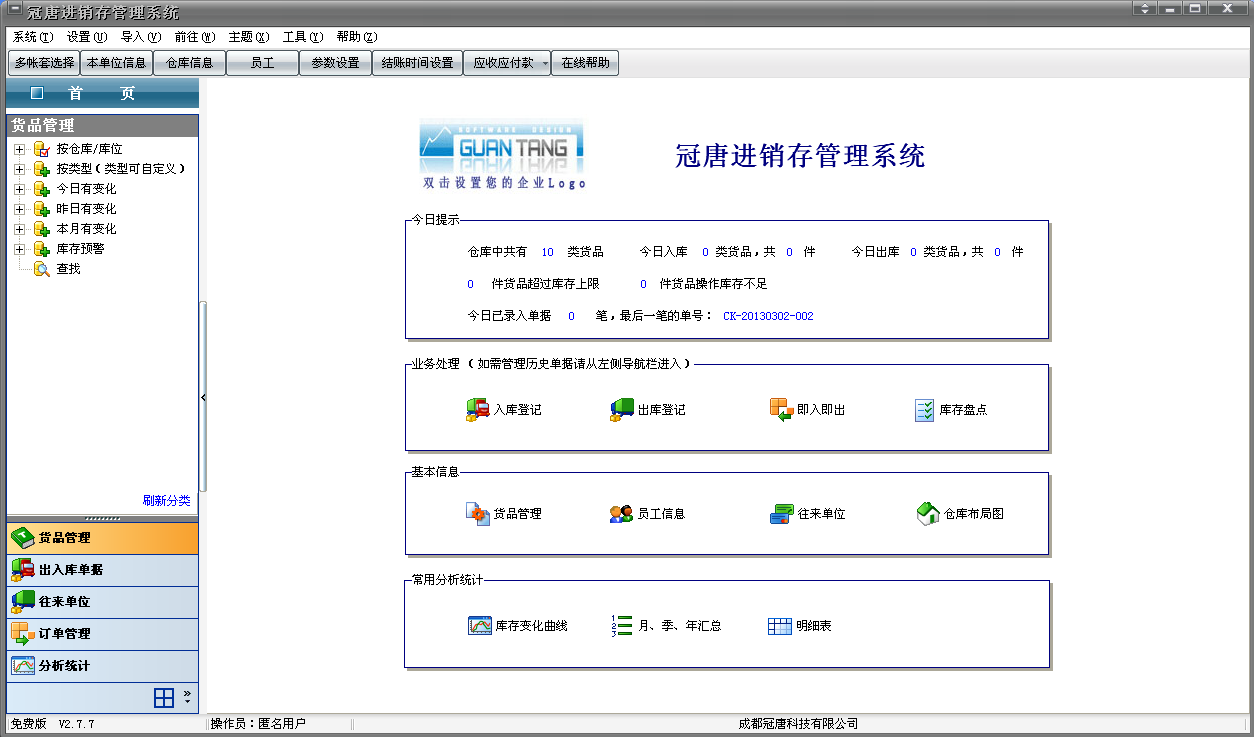
Task: Open the 应收应付款 dropdown arrow
Action: tap(544, 62)
